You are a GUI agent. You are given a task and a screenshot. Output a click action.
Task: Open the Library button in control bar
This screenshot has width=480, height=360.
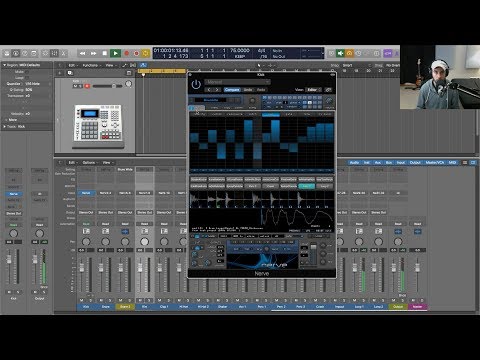tap(7, 53)
